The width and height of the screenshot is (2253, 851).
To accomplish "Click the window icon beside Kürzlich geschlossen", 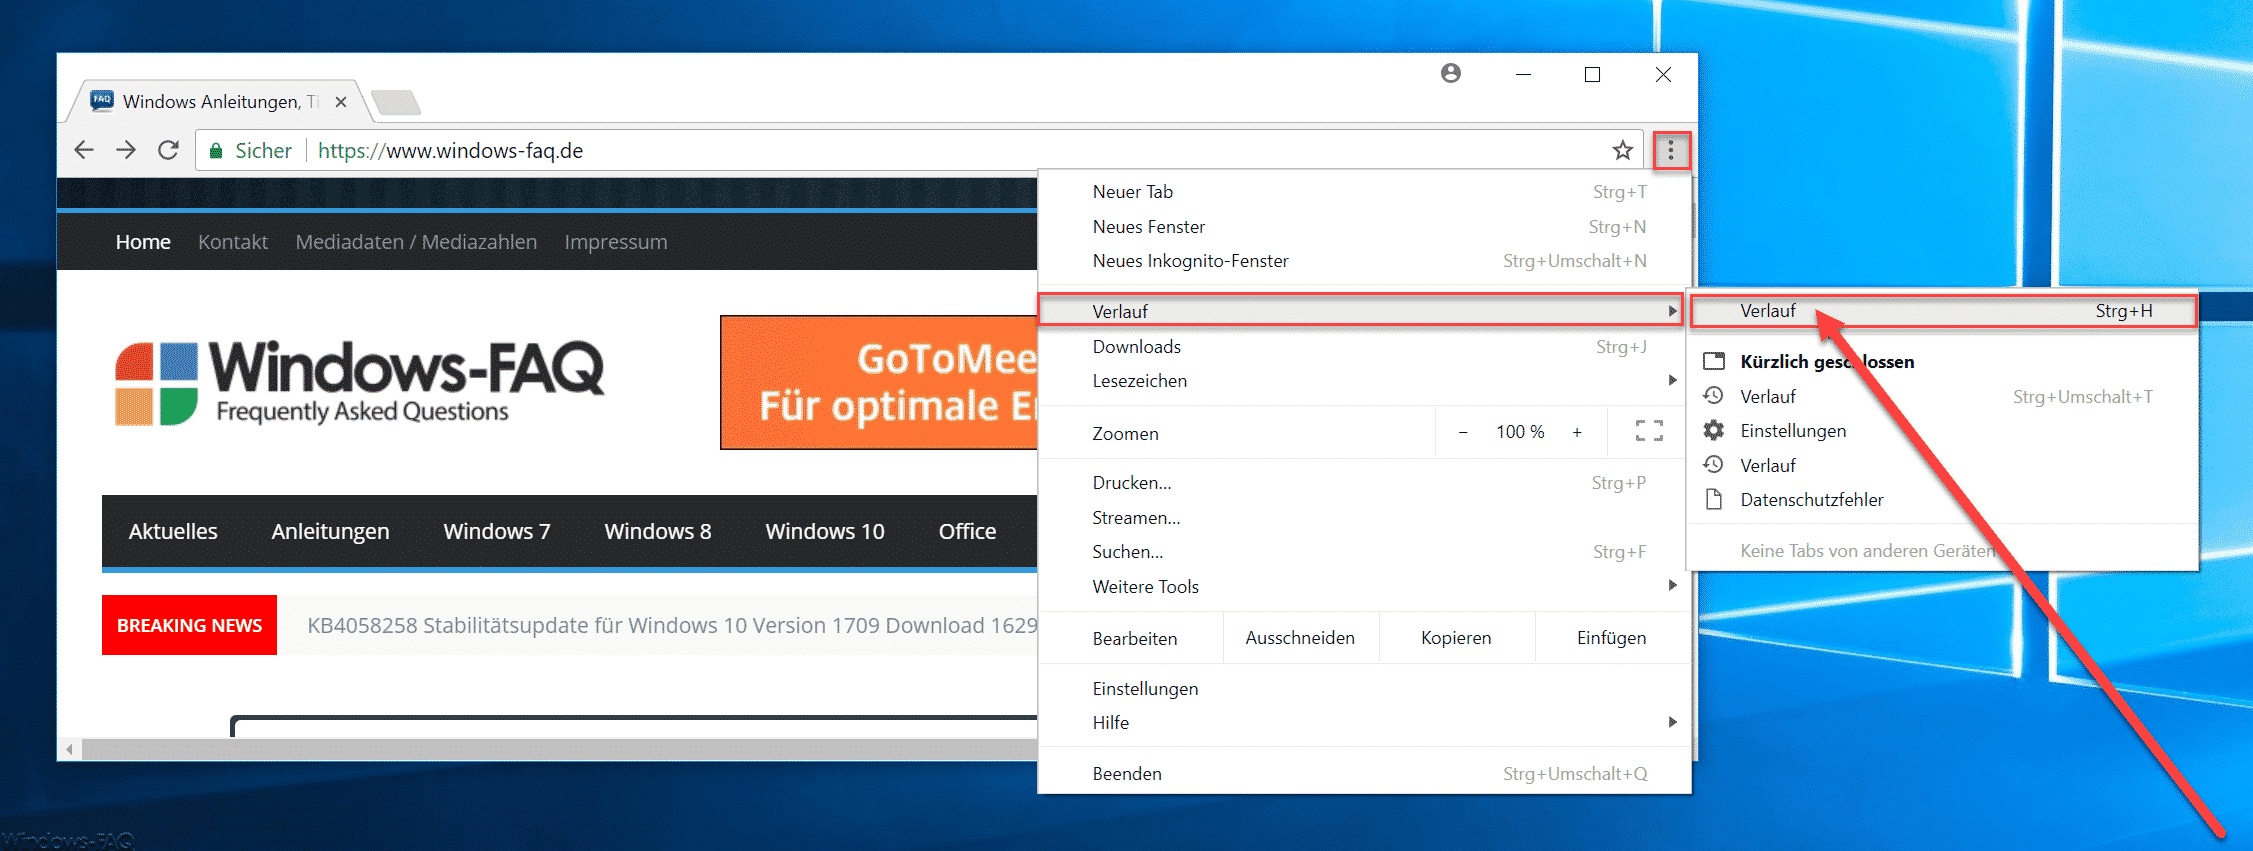I will pos(1714,361).
